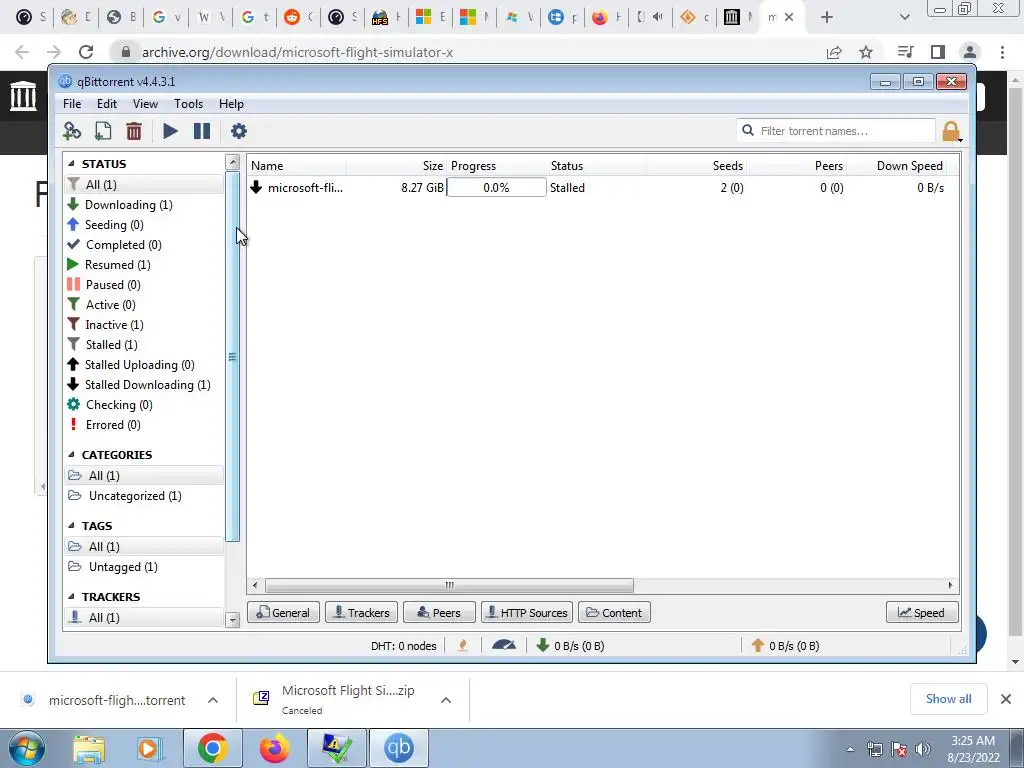Open the canceled zip download chevron menu
The image size is (1024, 768).
[446, 700]
